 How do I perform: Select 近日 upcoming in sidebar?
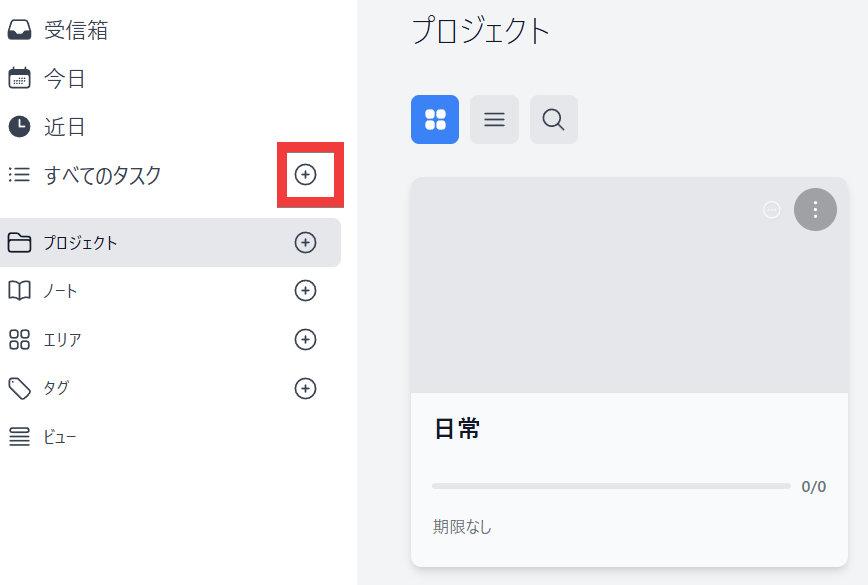pos(64,127)
